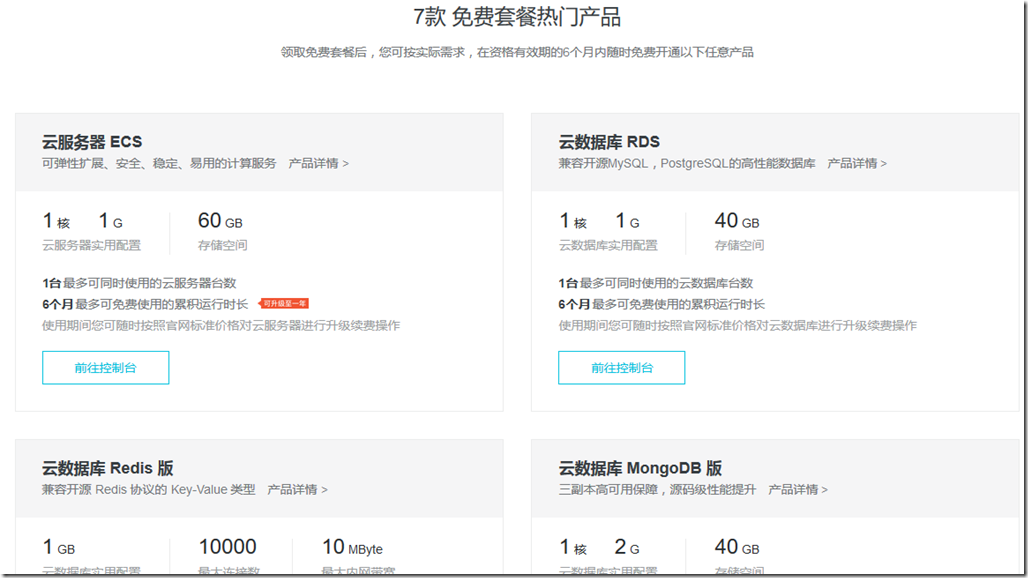Click the 10000 connections value in Redis card
This screenshot has width=1028, height=578.
coord(227,547)
